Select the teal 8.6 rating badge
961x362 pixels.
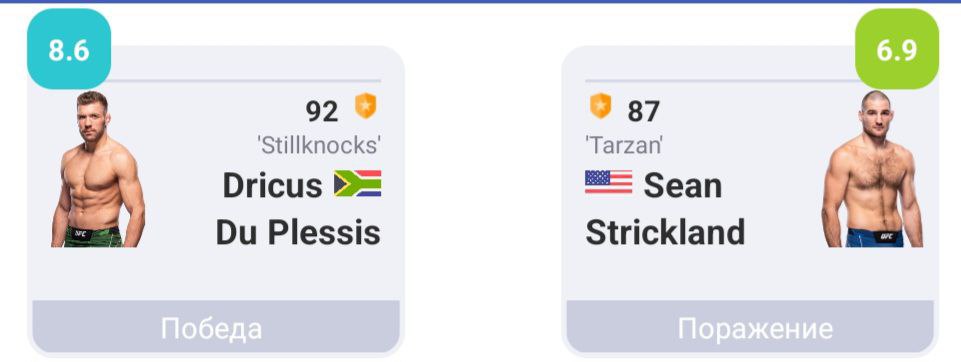(x=69, y=49)
